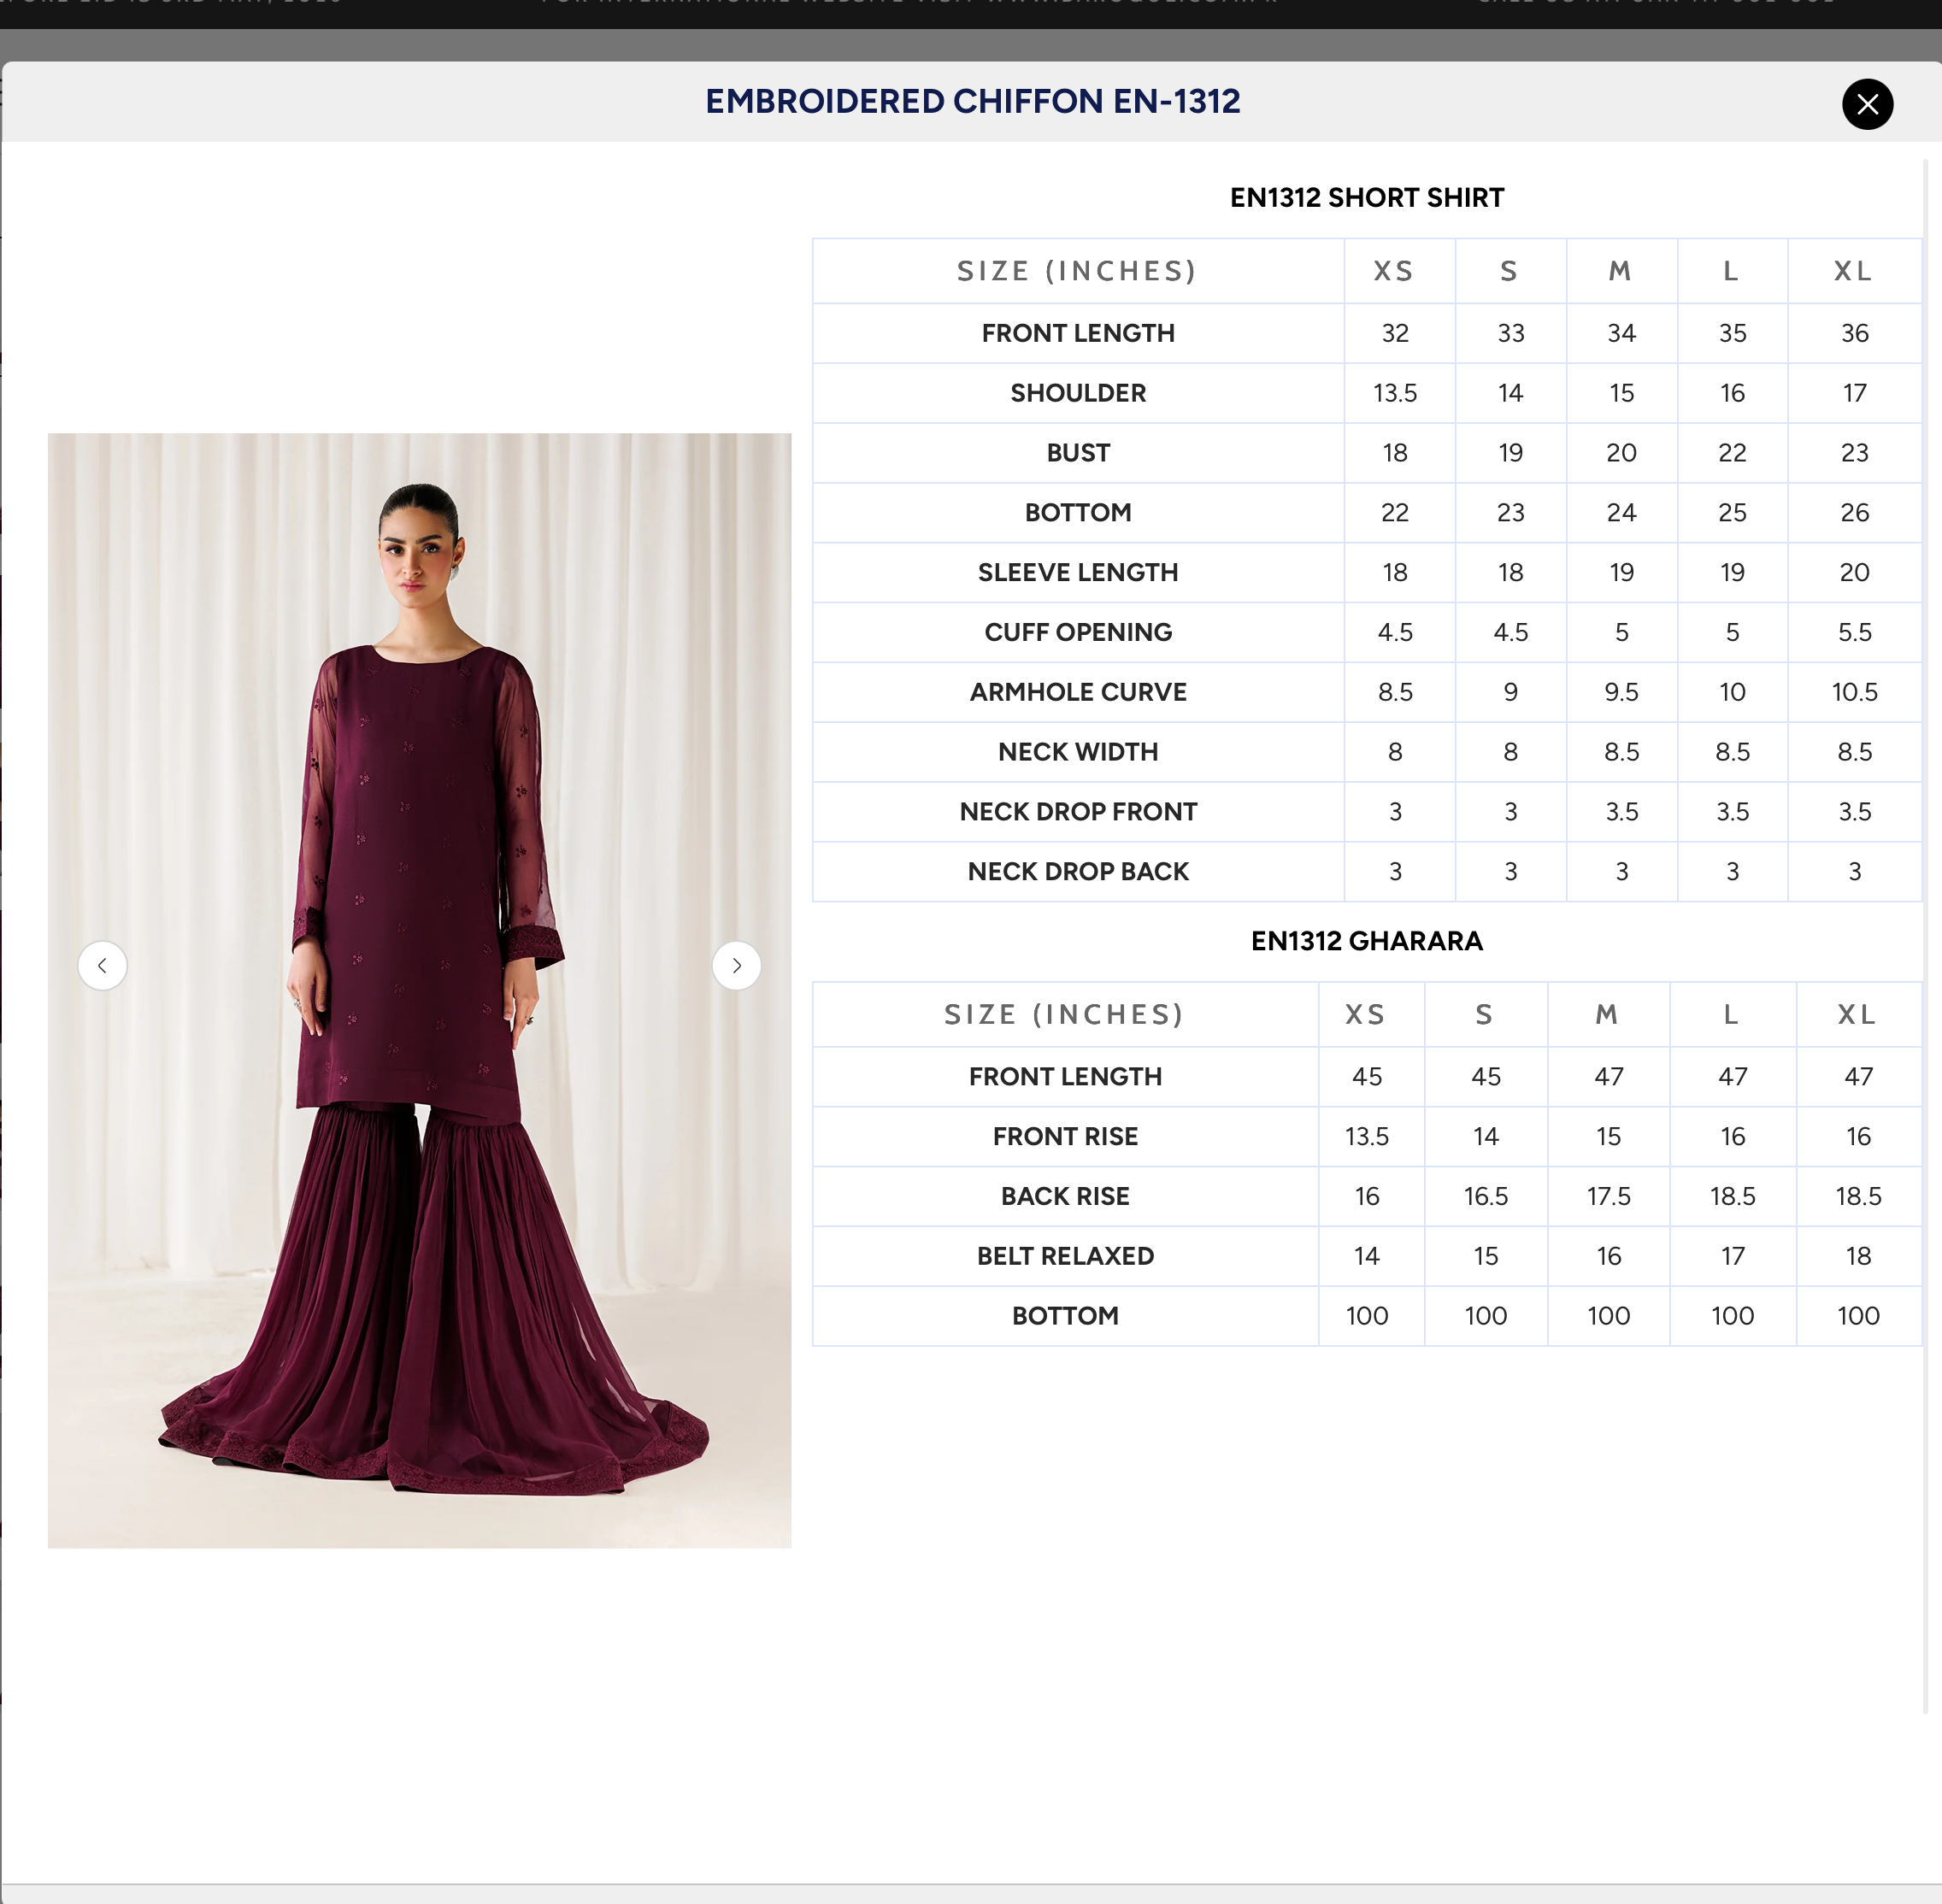Show previous product image
This screenshot has width=1942, height=1904.
pyautogui.click(x=102, y=965)
